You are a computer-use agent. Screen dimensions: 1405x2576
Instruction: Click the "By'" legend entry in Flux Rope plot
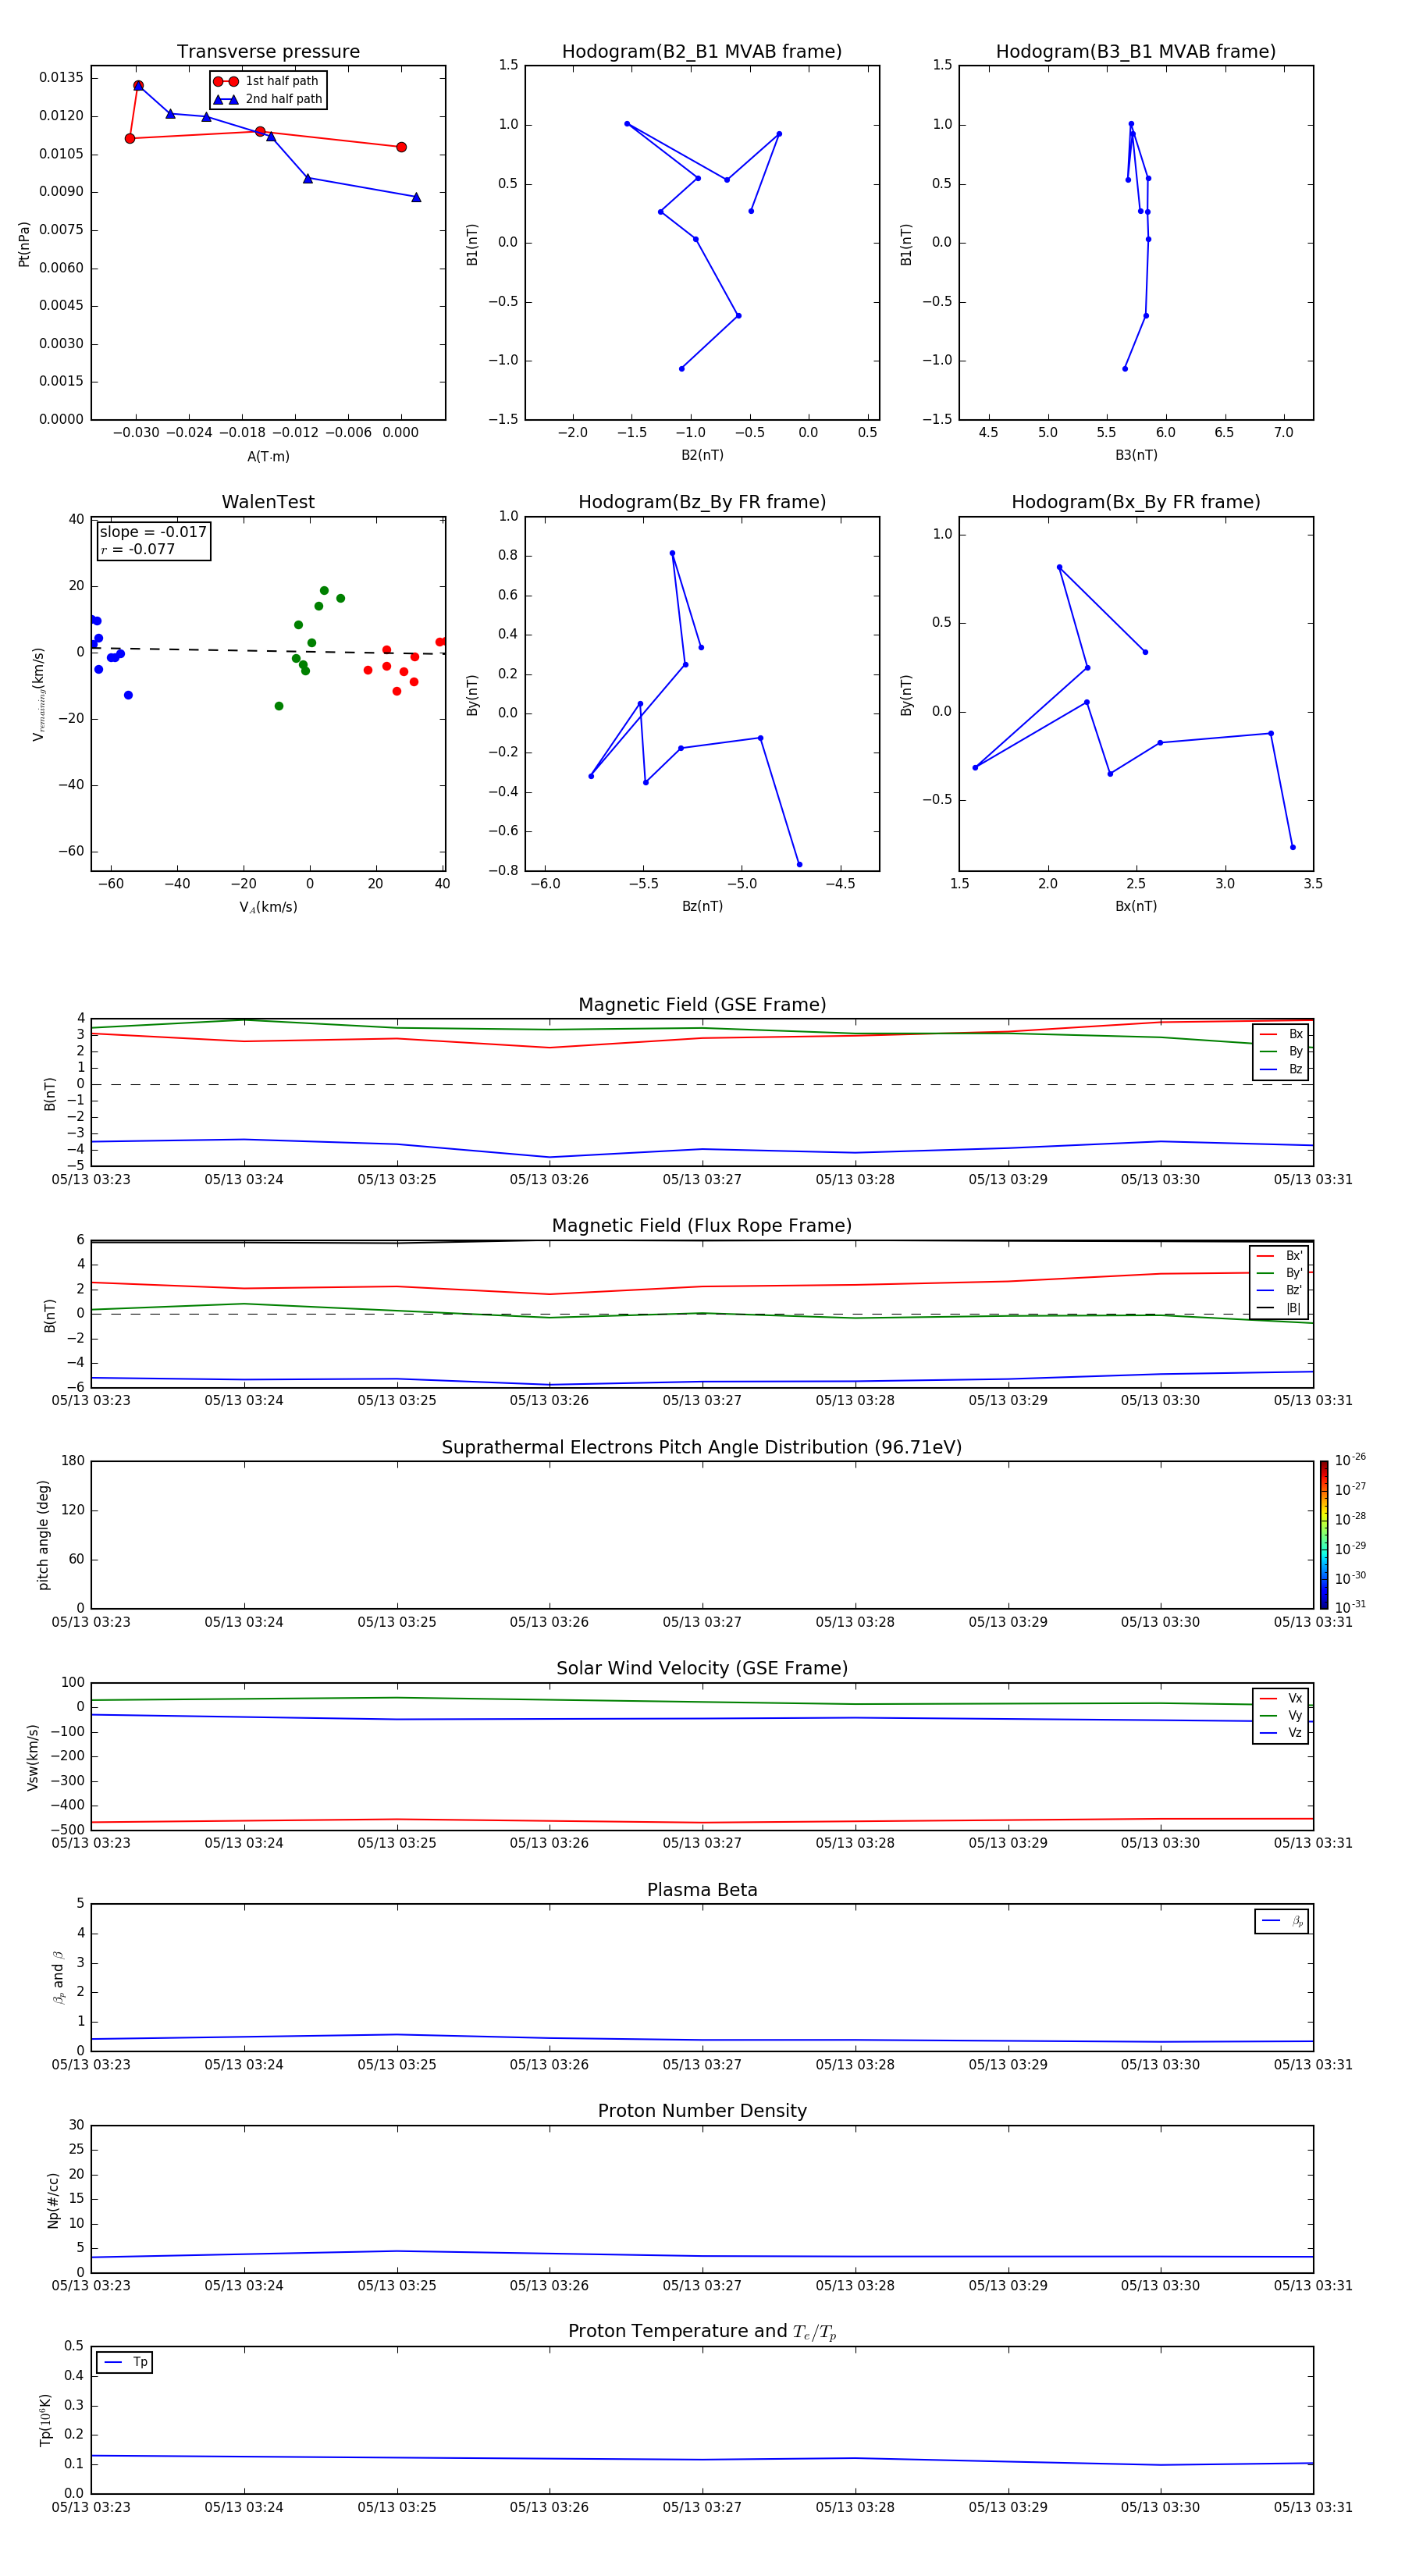click(1279, 1273)
